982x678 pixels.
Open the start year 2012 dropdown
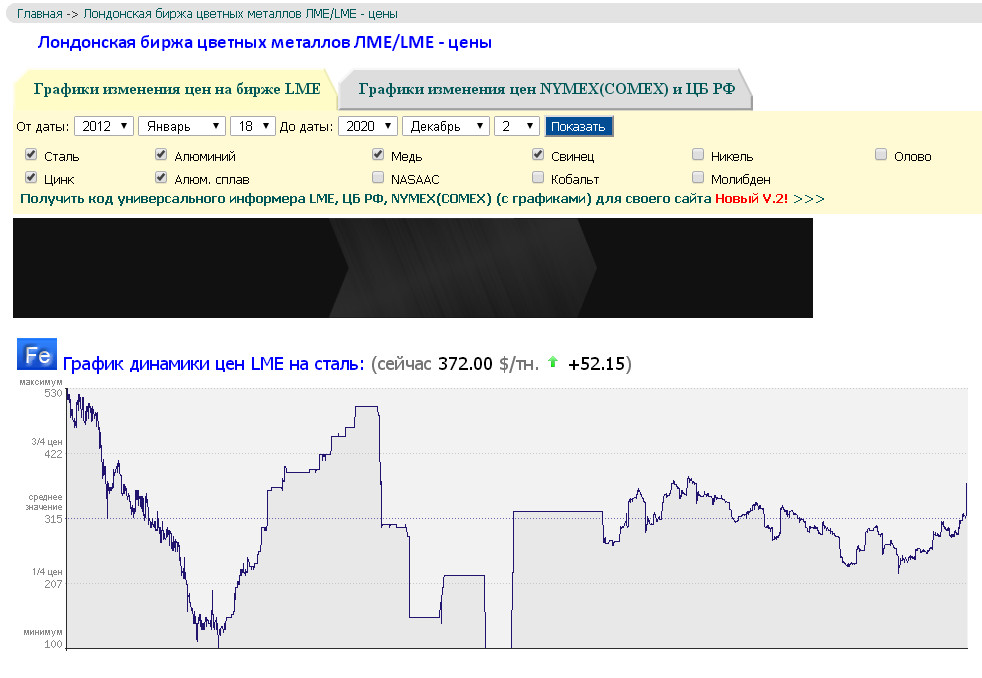[104, 126]
